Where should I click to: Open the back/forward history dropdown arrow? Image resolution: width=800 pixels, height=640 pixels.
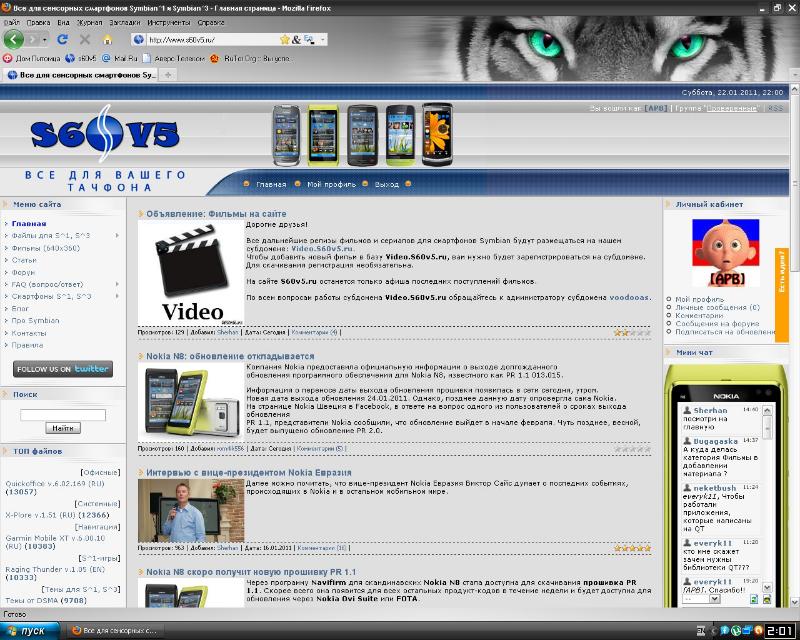click(45, 39)
